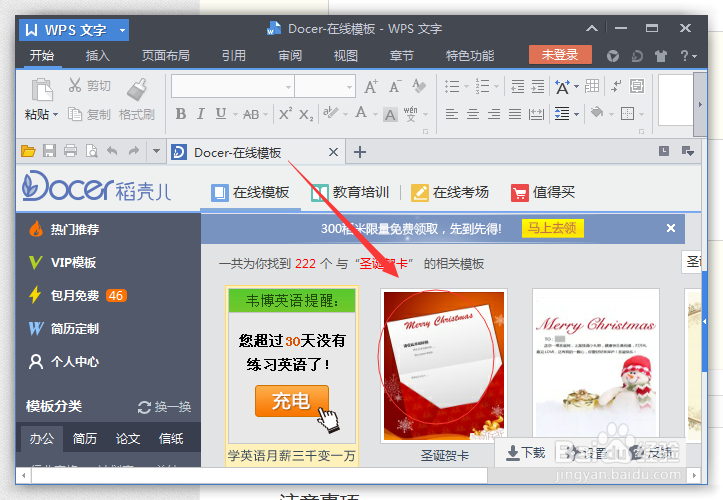The image size is (723, 500).
Task: Click the 下载 download button
Action: [525, 453]
